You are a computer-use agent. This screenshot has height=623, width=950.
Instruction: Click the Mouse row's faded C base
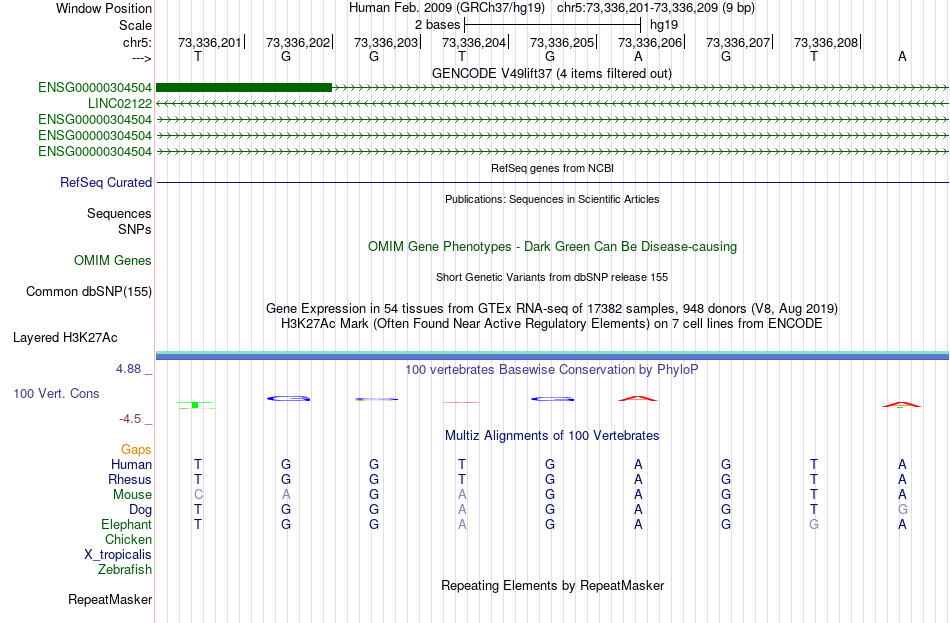click(198, 495)
